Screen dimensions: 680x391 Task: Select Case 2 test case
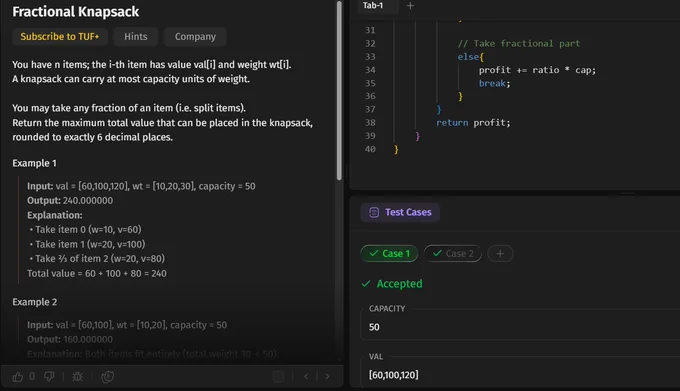pyautogui.click(x=453, y=254)
